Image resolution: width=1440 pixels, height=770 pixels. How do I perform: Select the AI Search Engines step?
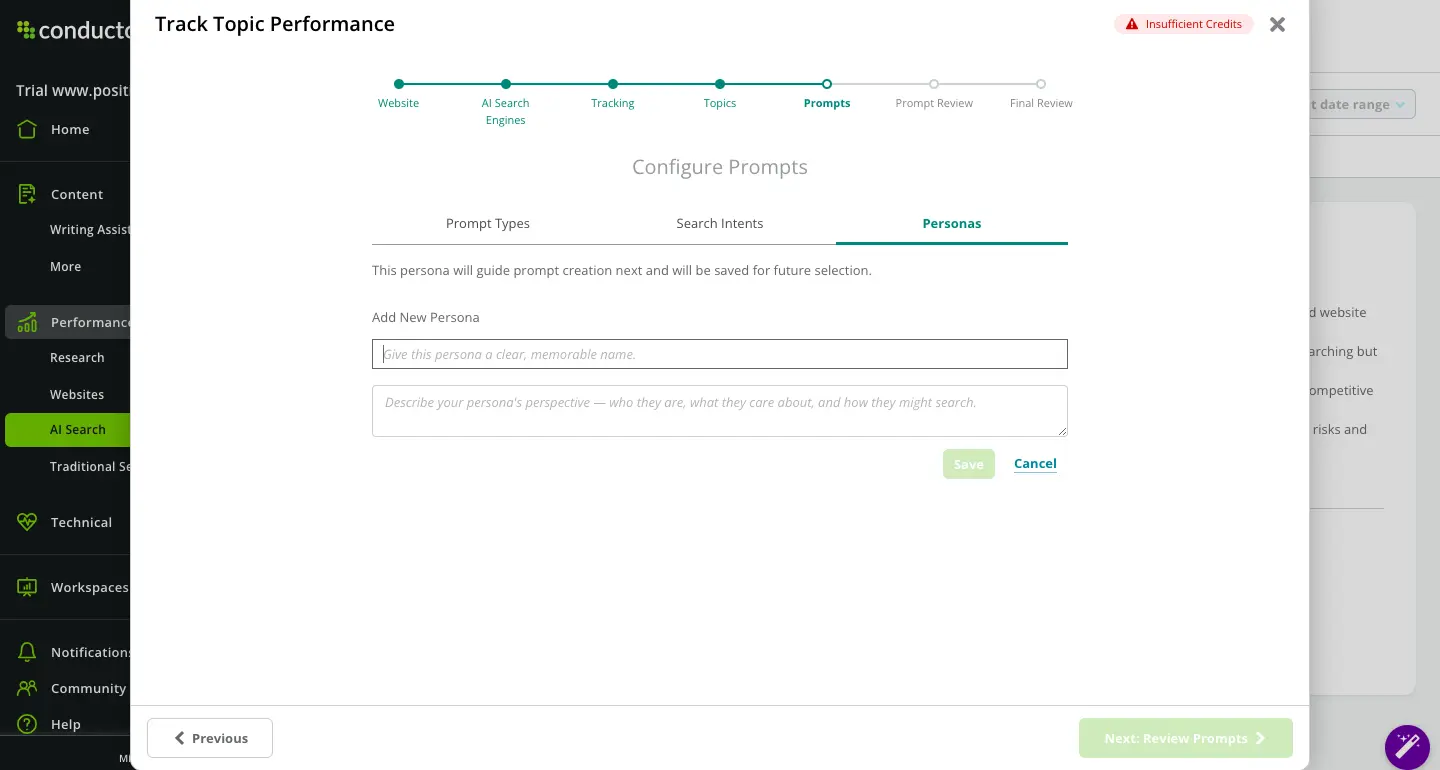coord(506,85)
